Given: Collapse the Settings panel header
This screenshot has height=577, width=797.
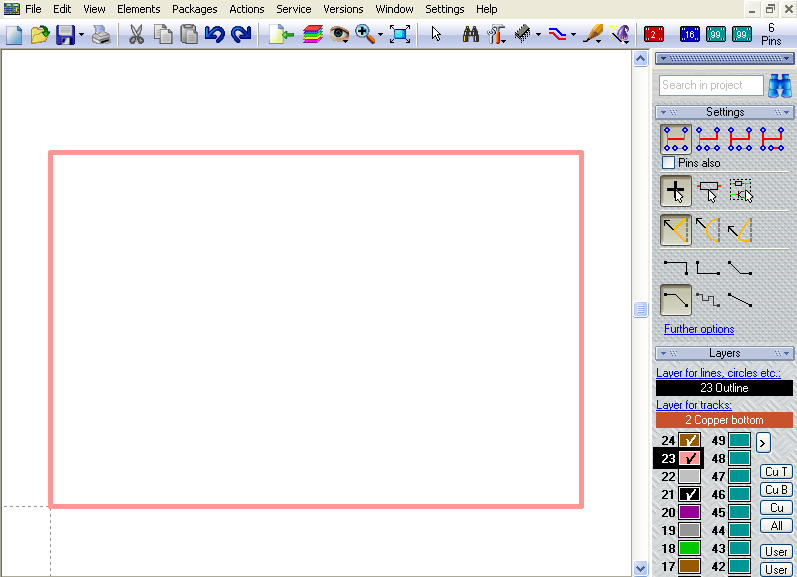Looking at the screenshot, I should pos(725,112).
